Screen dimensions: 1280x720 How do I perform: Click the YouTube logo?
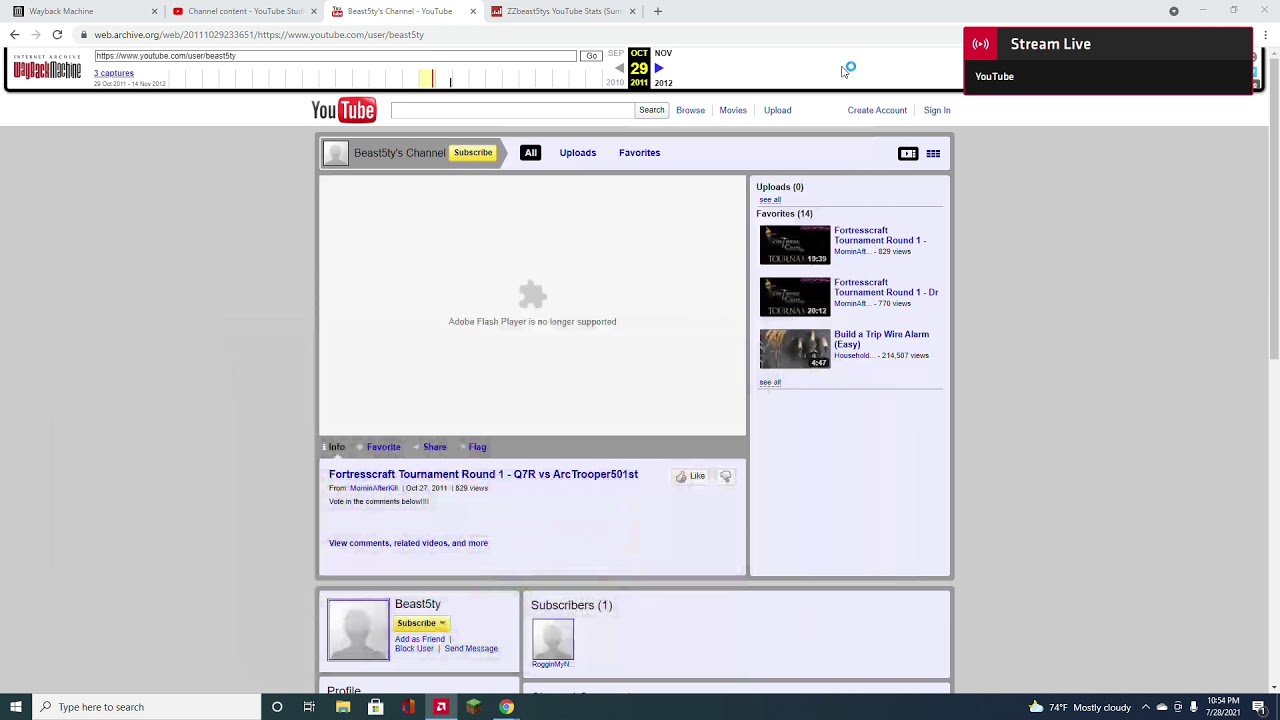(344, 110)
